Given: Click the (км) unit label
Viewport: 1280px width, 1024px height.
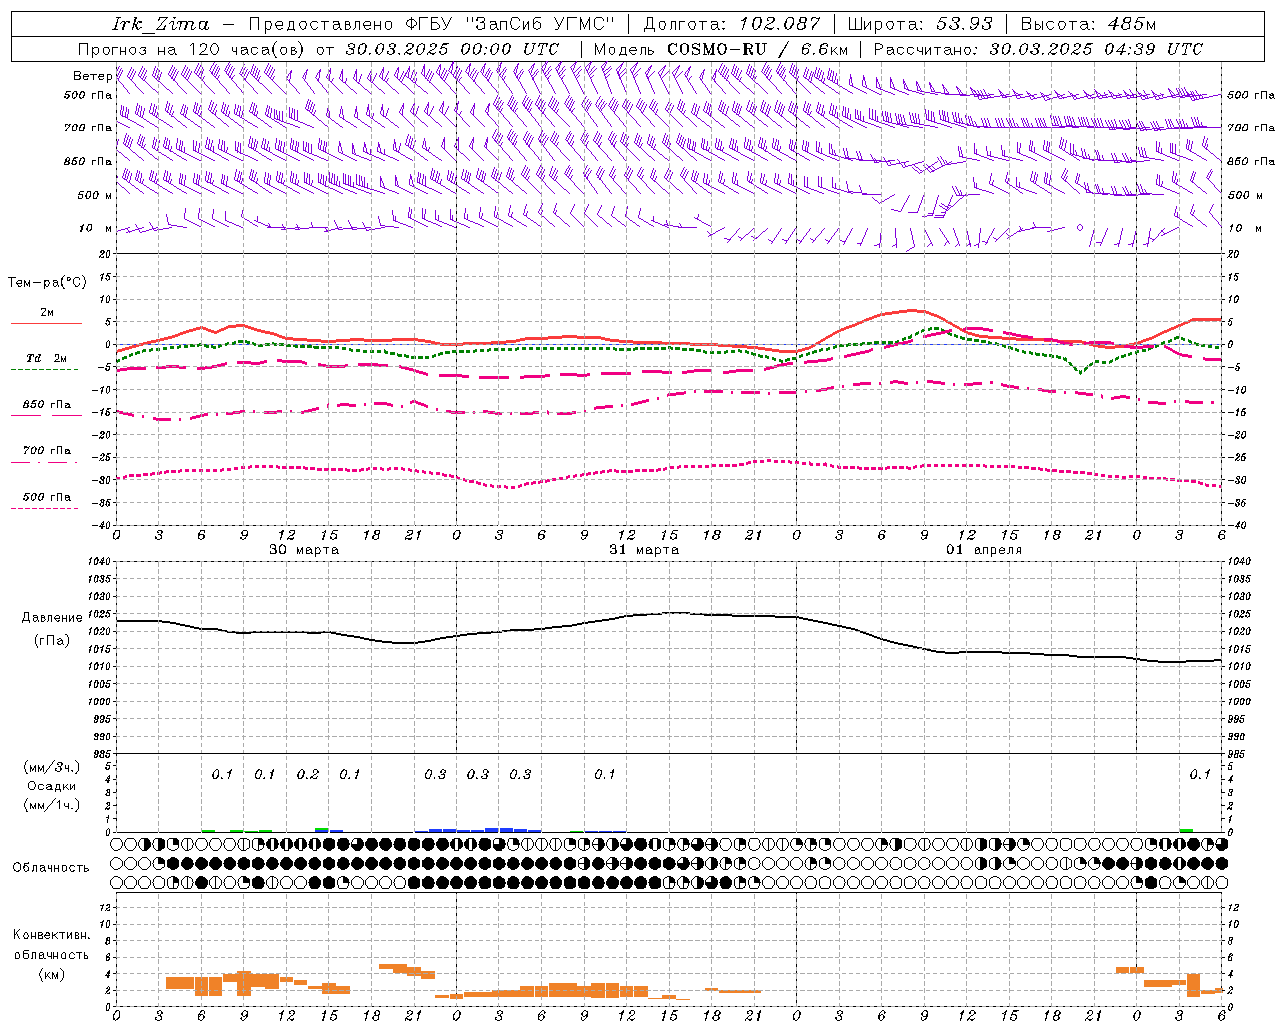Looking at the screenshot, I should 51,974.
